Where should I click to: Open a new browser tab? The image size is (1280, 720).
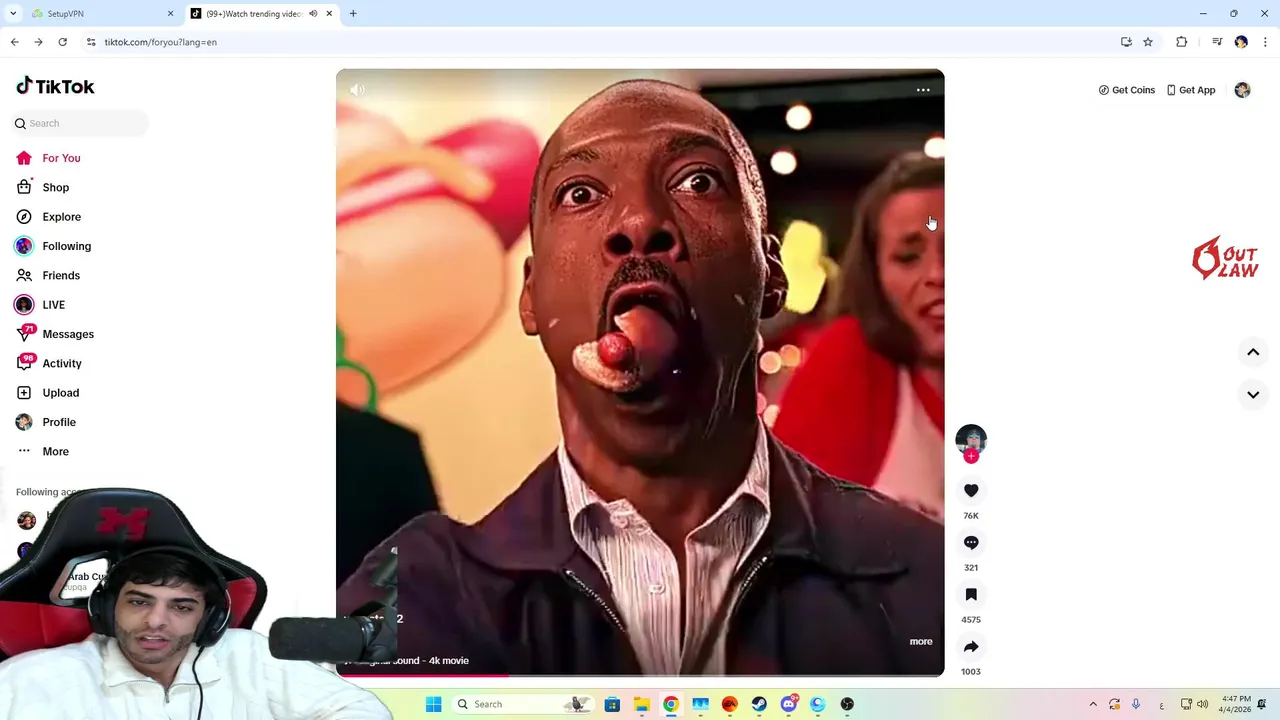353,14
